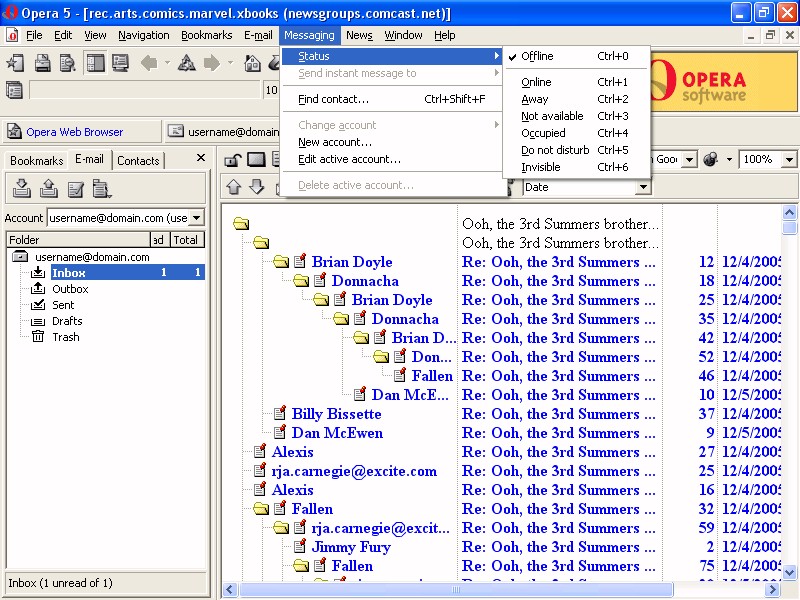
Task: Set status to Invisible
Action: coord(577,167)
